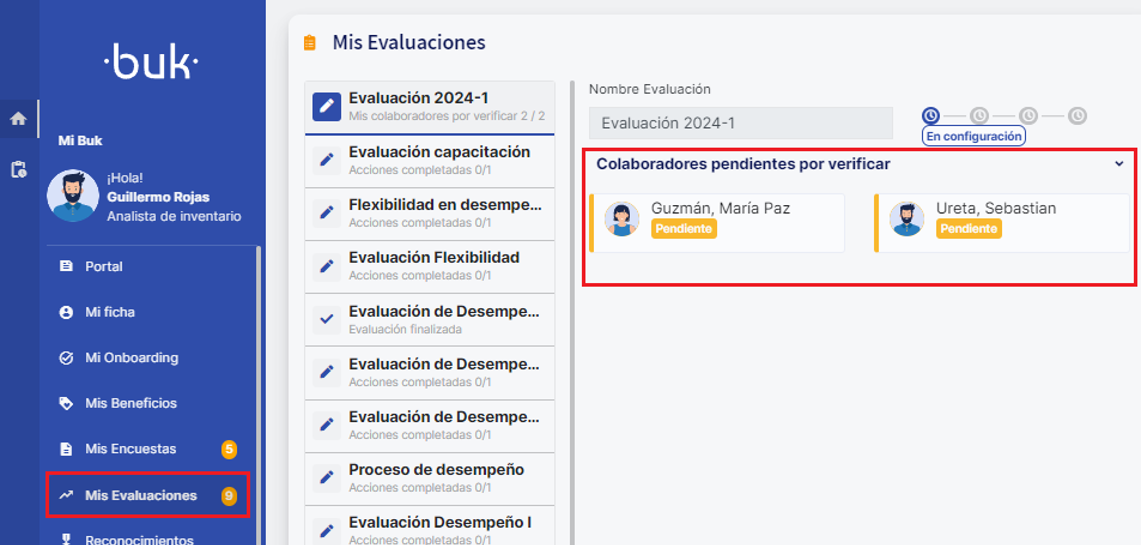Click first clock step in progress tracker
The image size is (1141, 545).
click(x=930, y=116)
